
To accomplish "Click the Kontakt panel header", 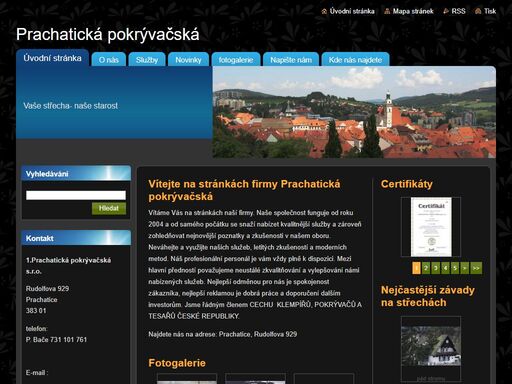I will (76, 238).
